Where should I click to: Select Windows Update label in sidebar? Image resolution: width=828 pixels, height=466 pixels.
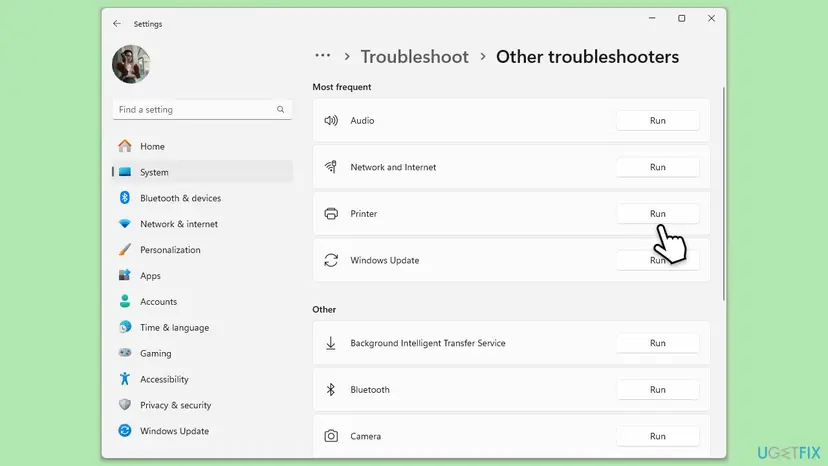point(174,431)
